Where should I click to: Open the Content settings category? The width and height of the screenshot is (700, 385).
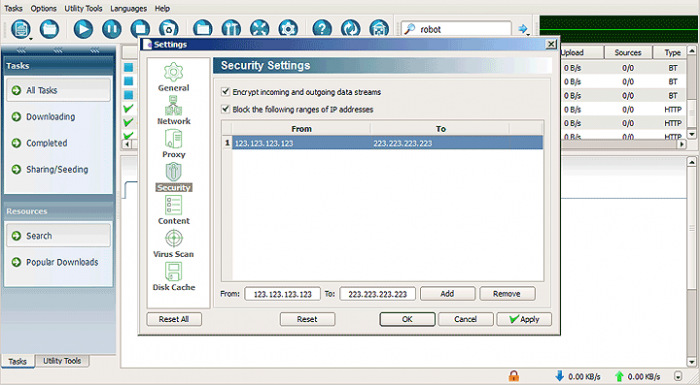click(174, 210)
